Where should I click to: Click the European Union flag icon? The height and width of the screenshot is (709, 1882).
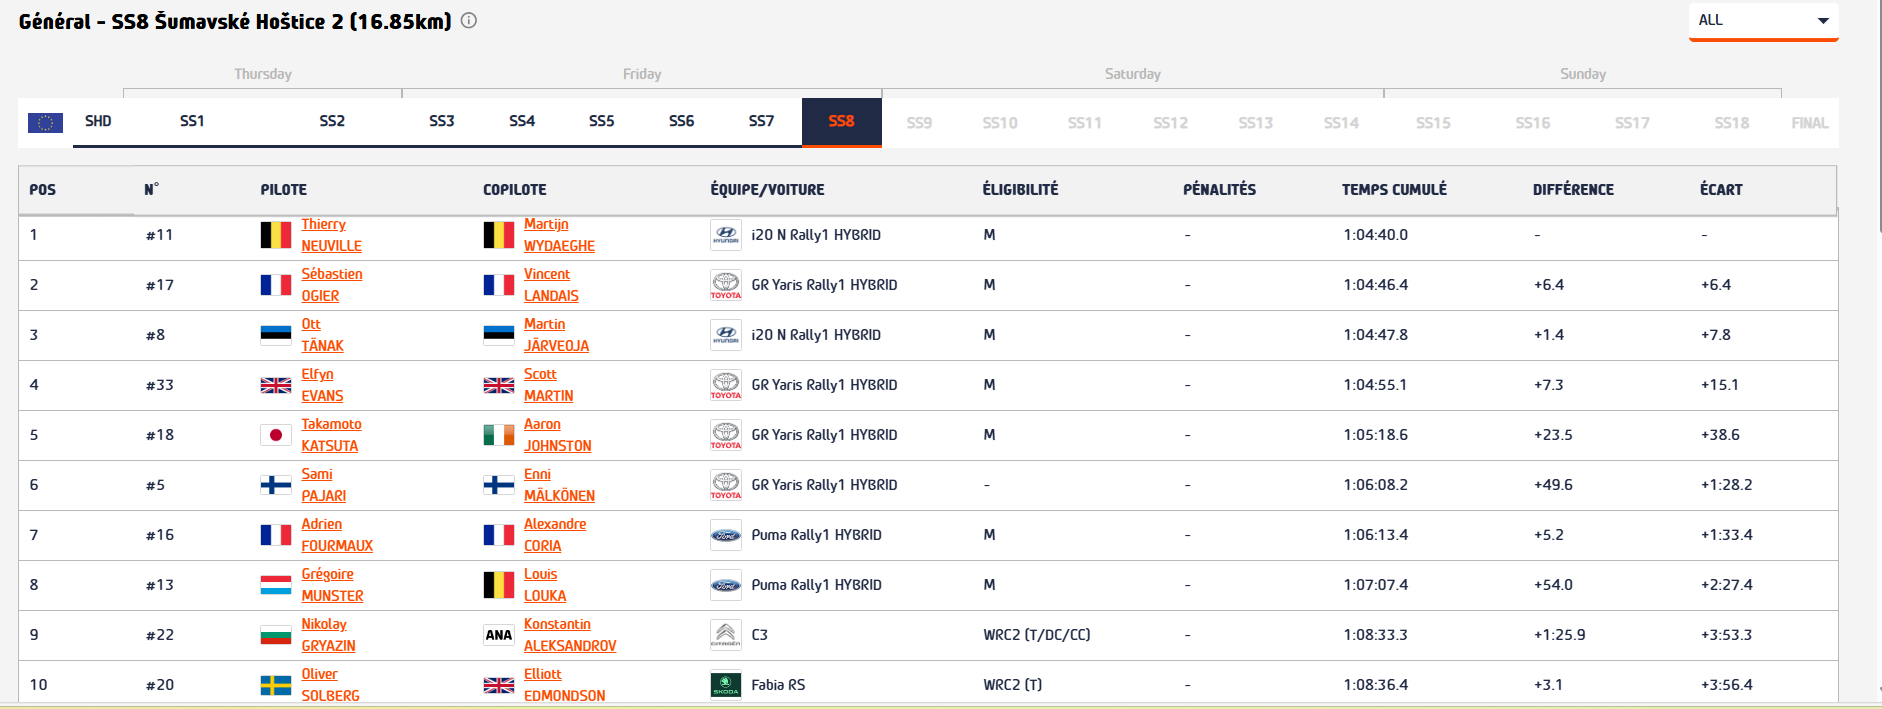[x=45, y=122]
